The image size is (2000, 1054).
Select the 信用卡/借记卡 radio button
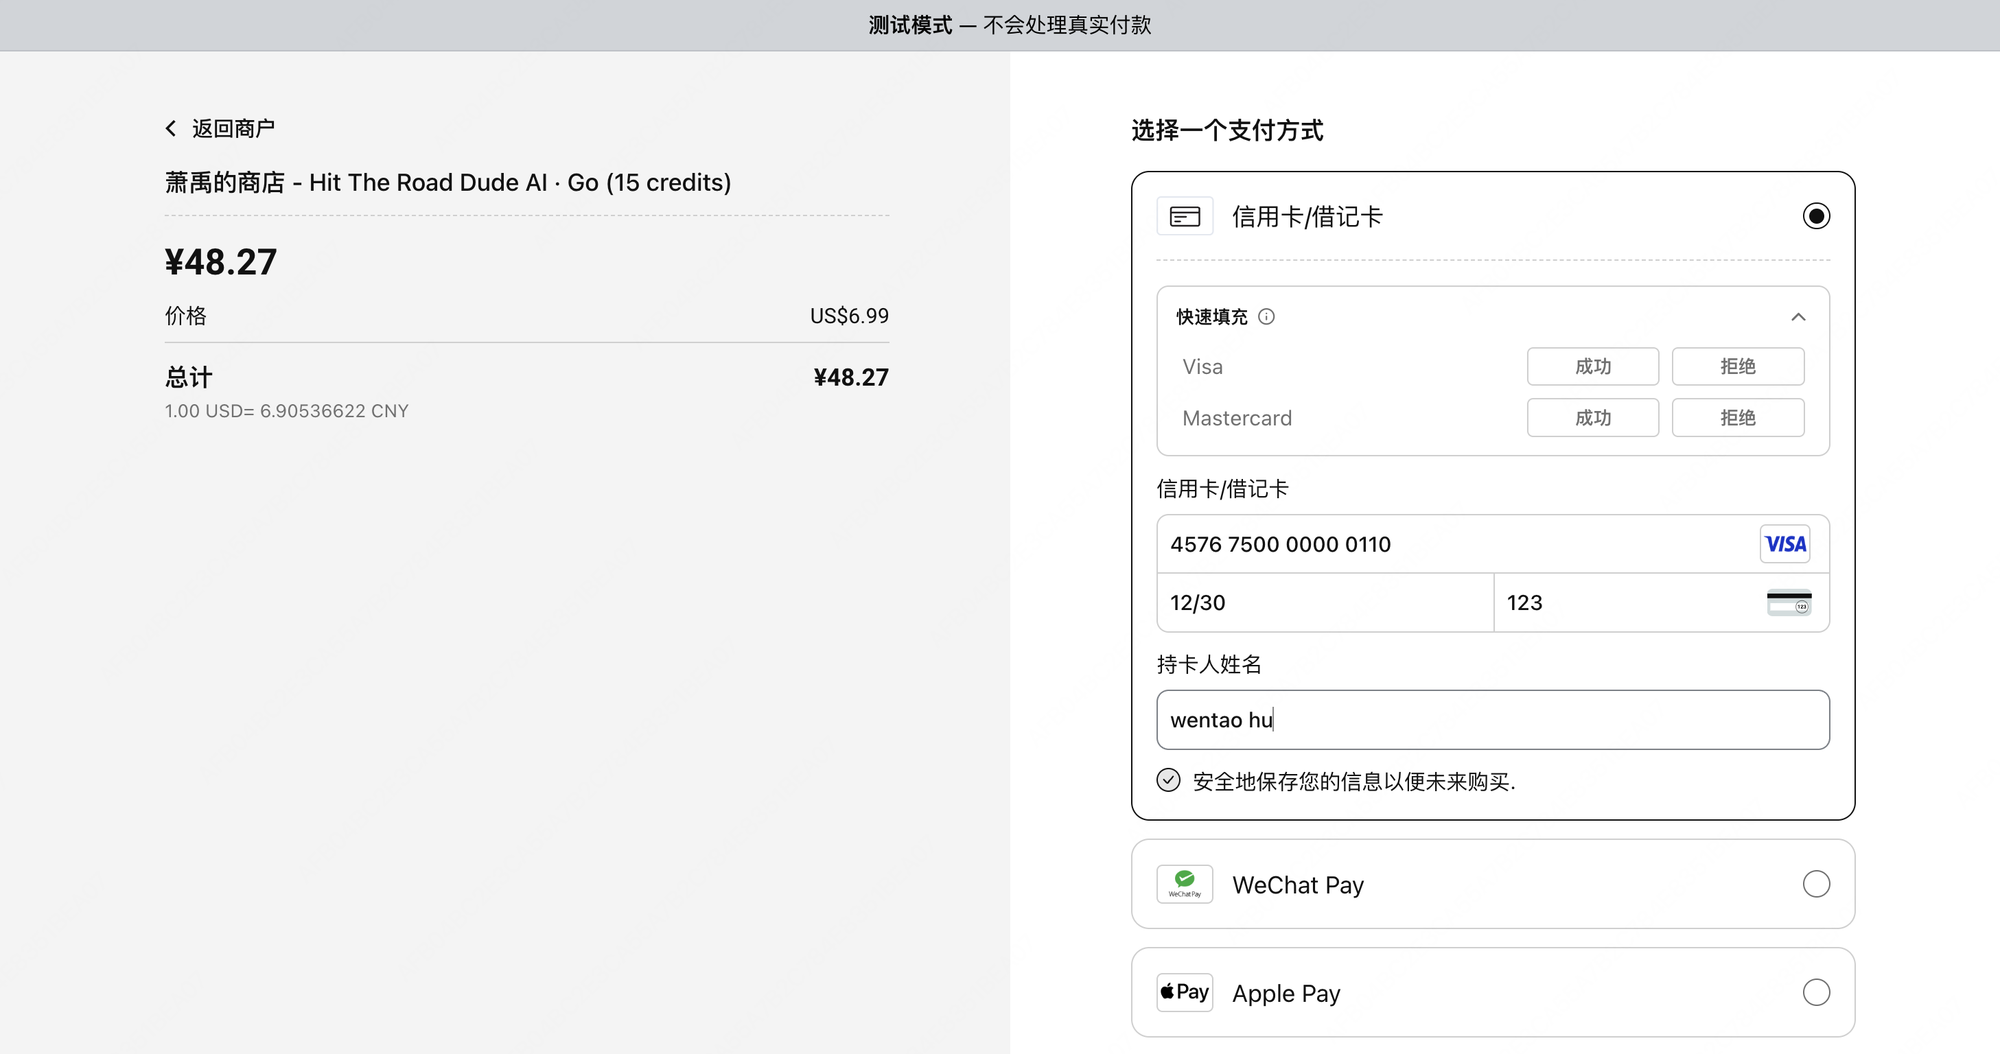click(1816, 216)
